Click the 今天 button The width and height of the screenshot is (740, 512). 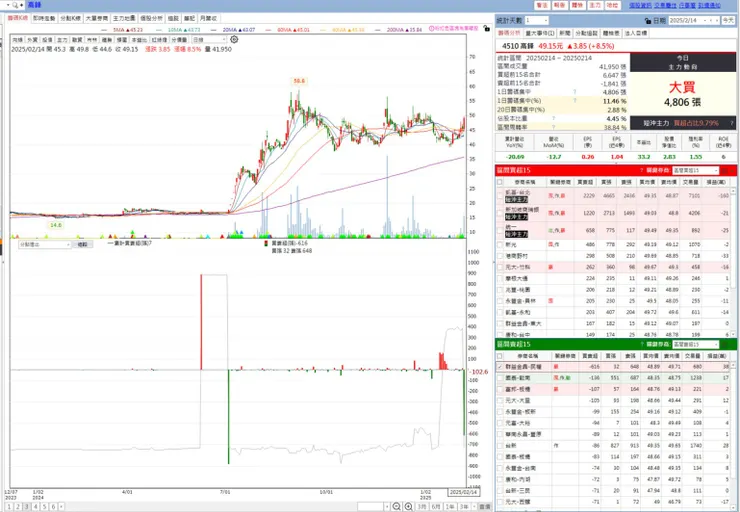pyautogui.click(x=728, y=21)
